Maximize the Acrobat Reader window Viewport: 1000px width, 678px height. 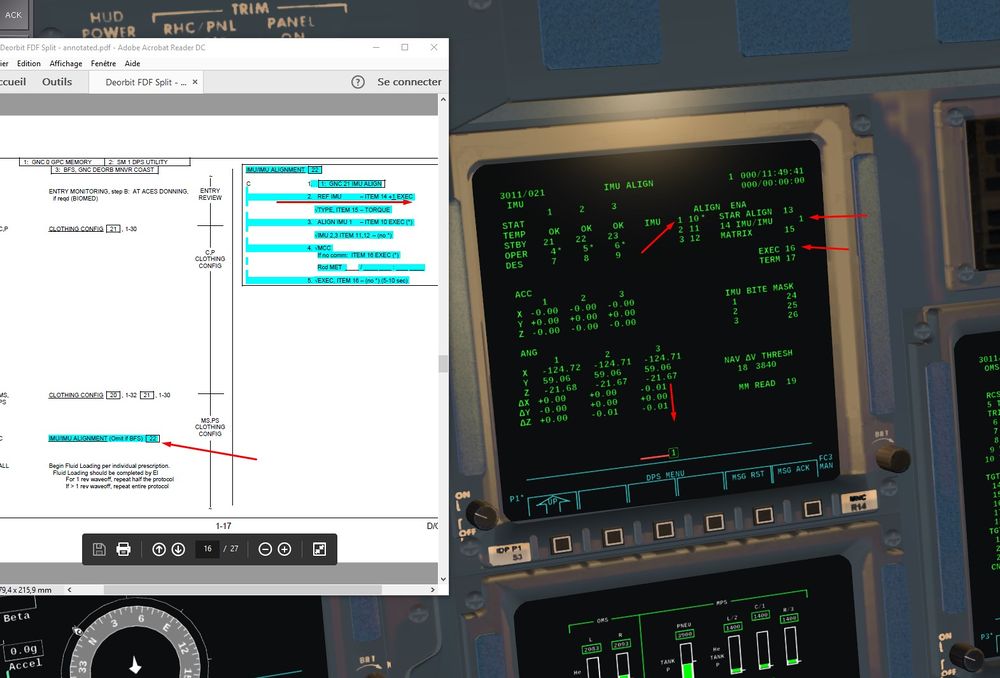[x=404, y=47]
